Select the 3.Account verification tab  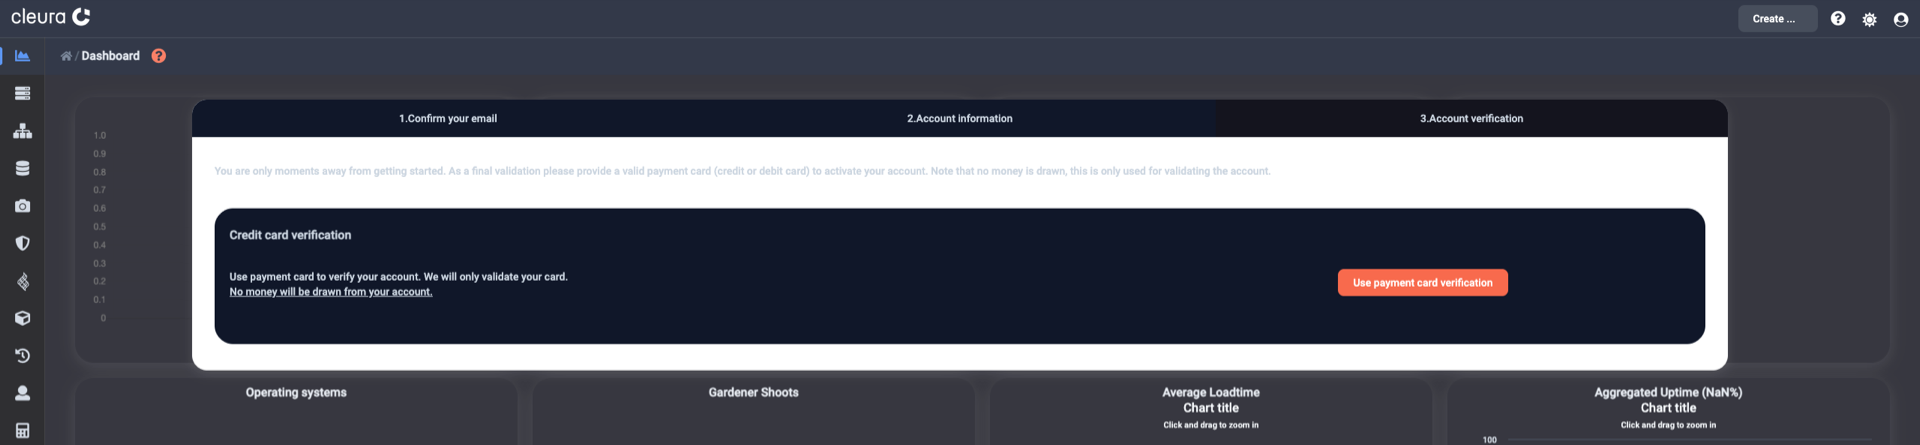pyautogui.click(x=1472, y=118)
